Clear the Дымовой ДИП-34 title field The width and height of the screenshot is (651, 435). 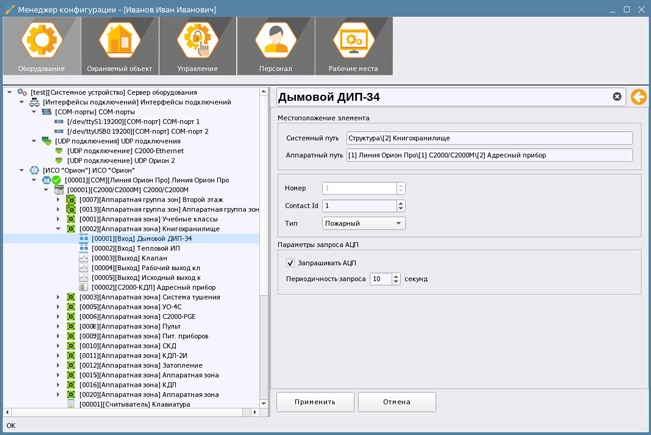coord(617,97)
